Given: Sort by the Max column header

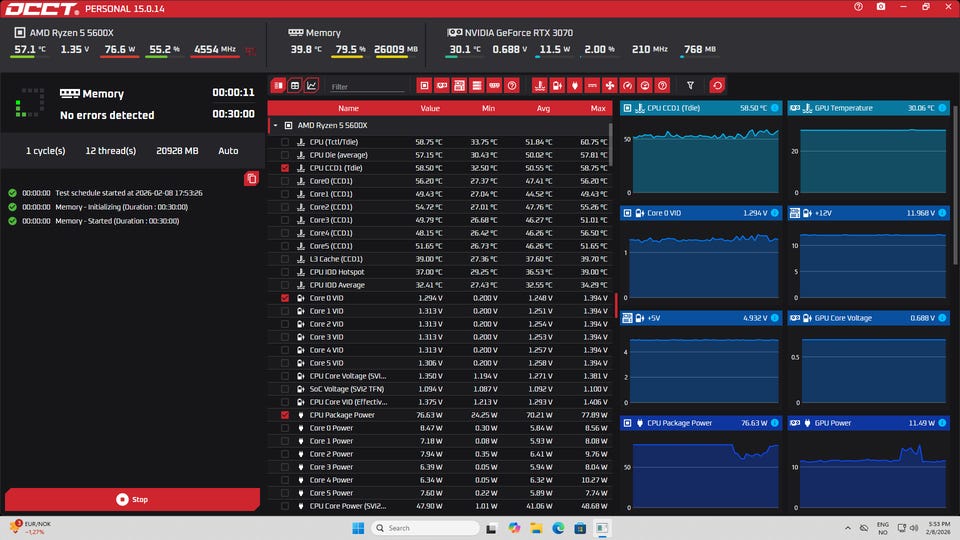Looking at the screenshot, I should [x=598, y=108].
